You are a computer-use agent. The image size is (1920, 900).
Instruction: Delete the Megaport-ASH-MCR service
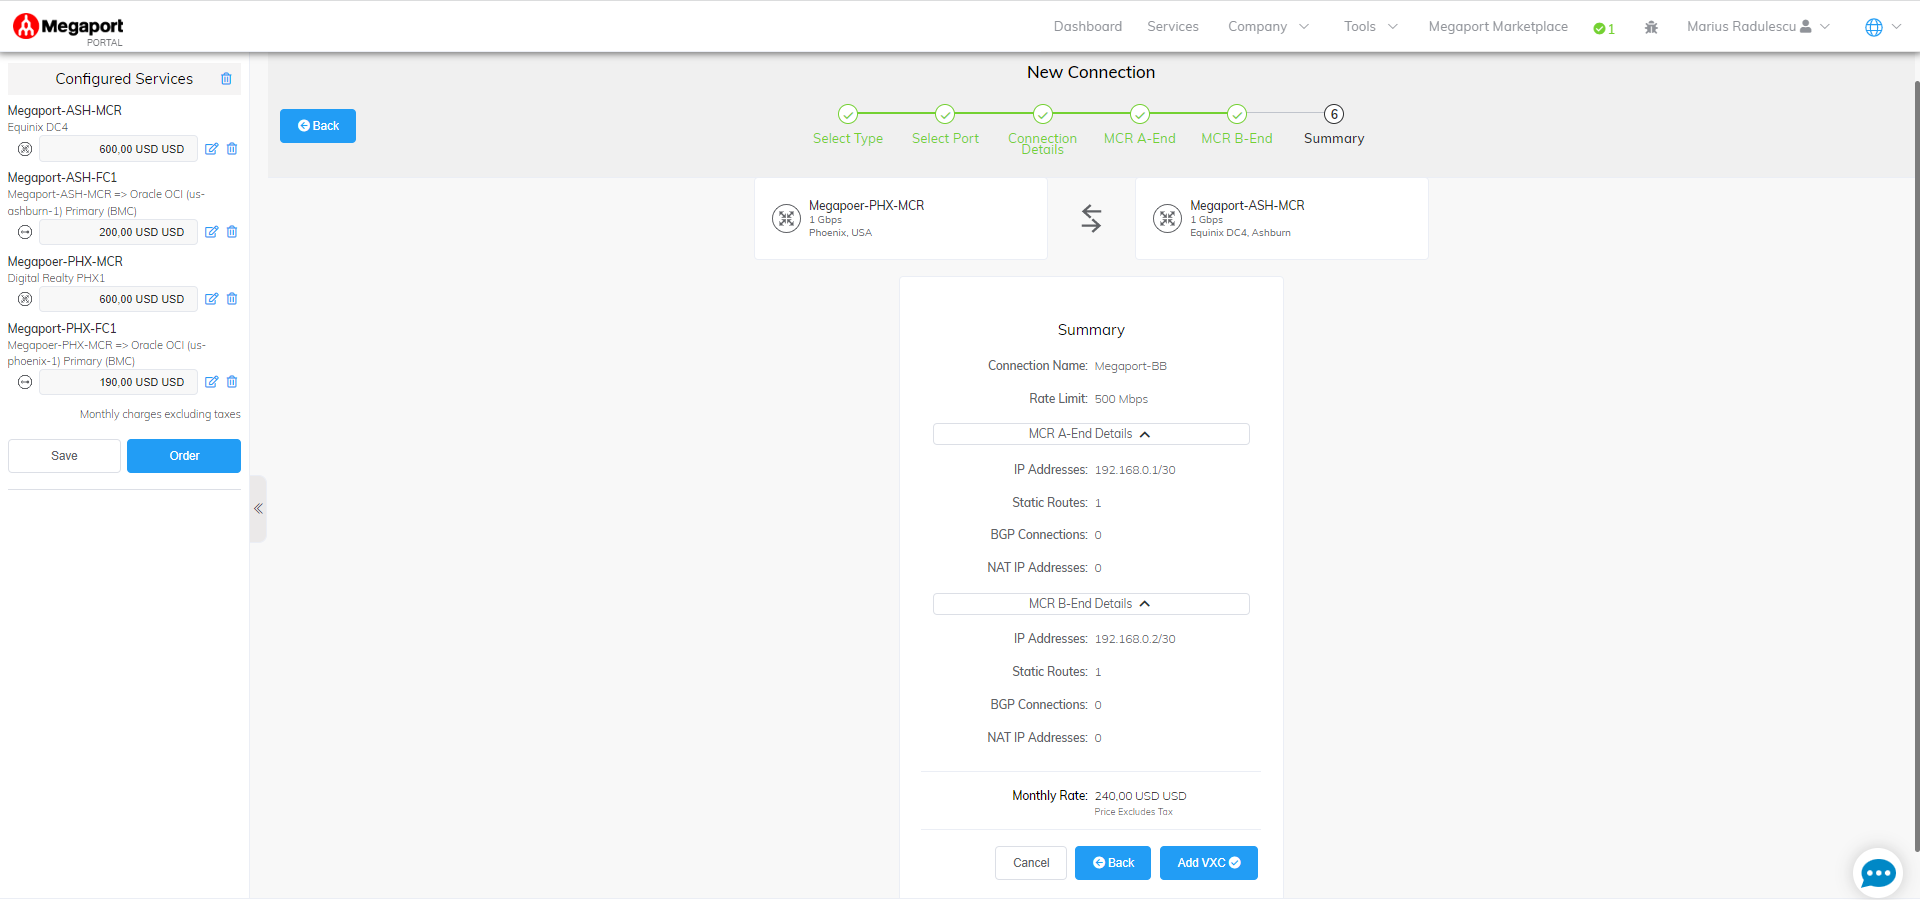(x=232, y=149)
